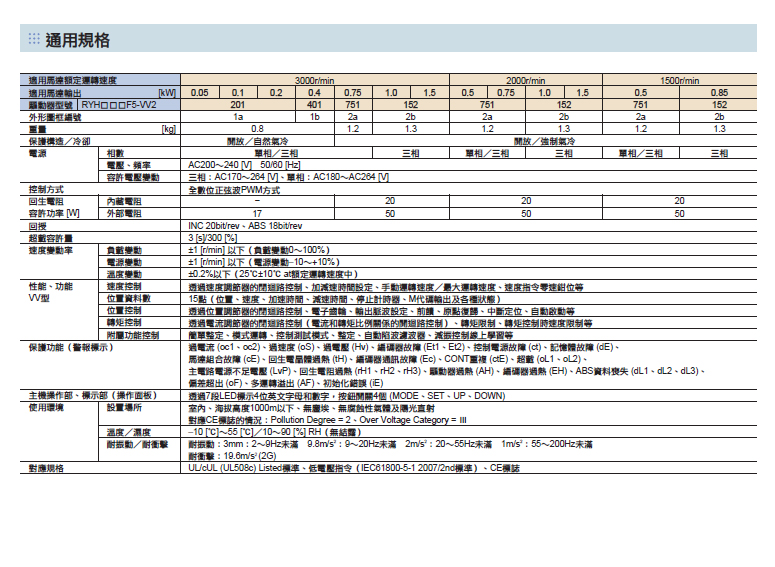Select the 1500r/min column header
Image resolution: width=775 pixels, height=567 pixels.
pyautogui.click(x=680, y=79)
